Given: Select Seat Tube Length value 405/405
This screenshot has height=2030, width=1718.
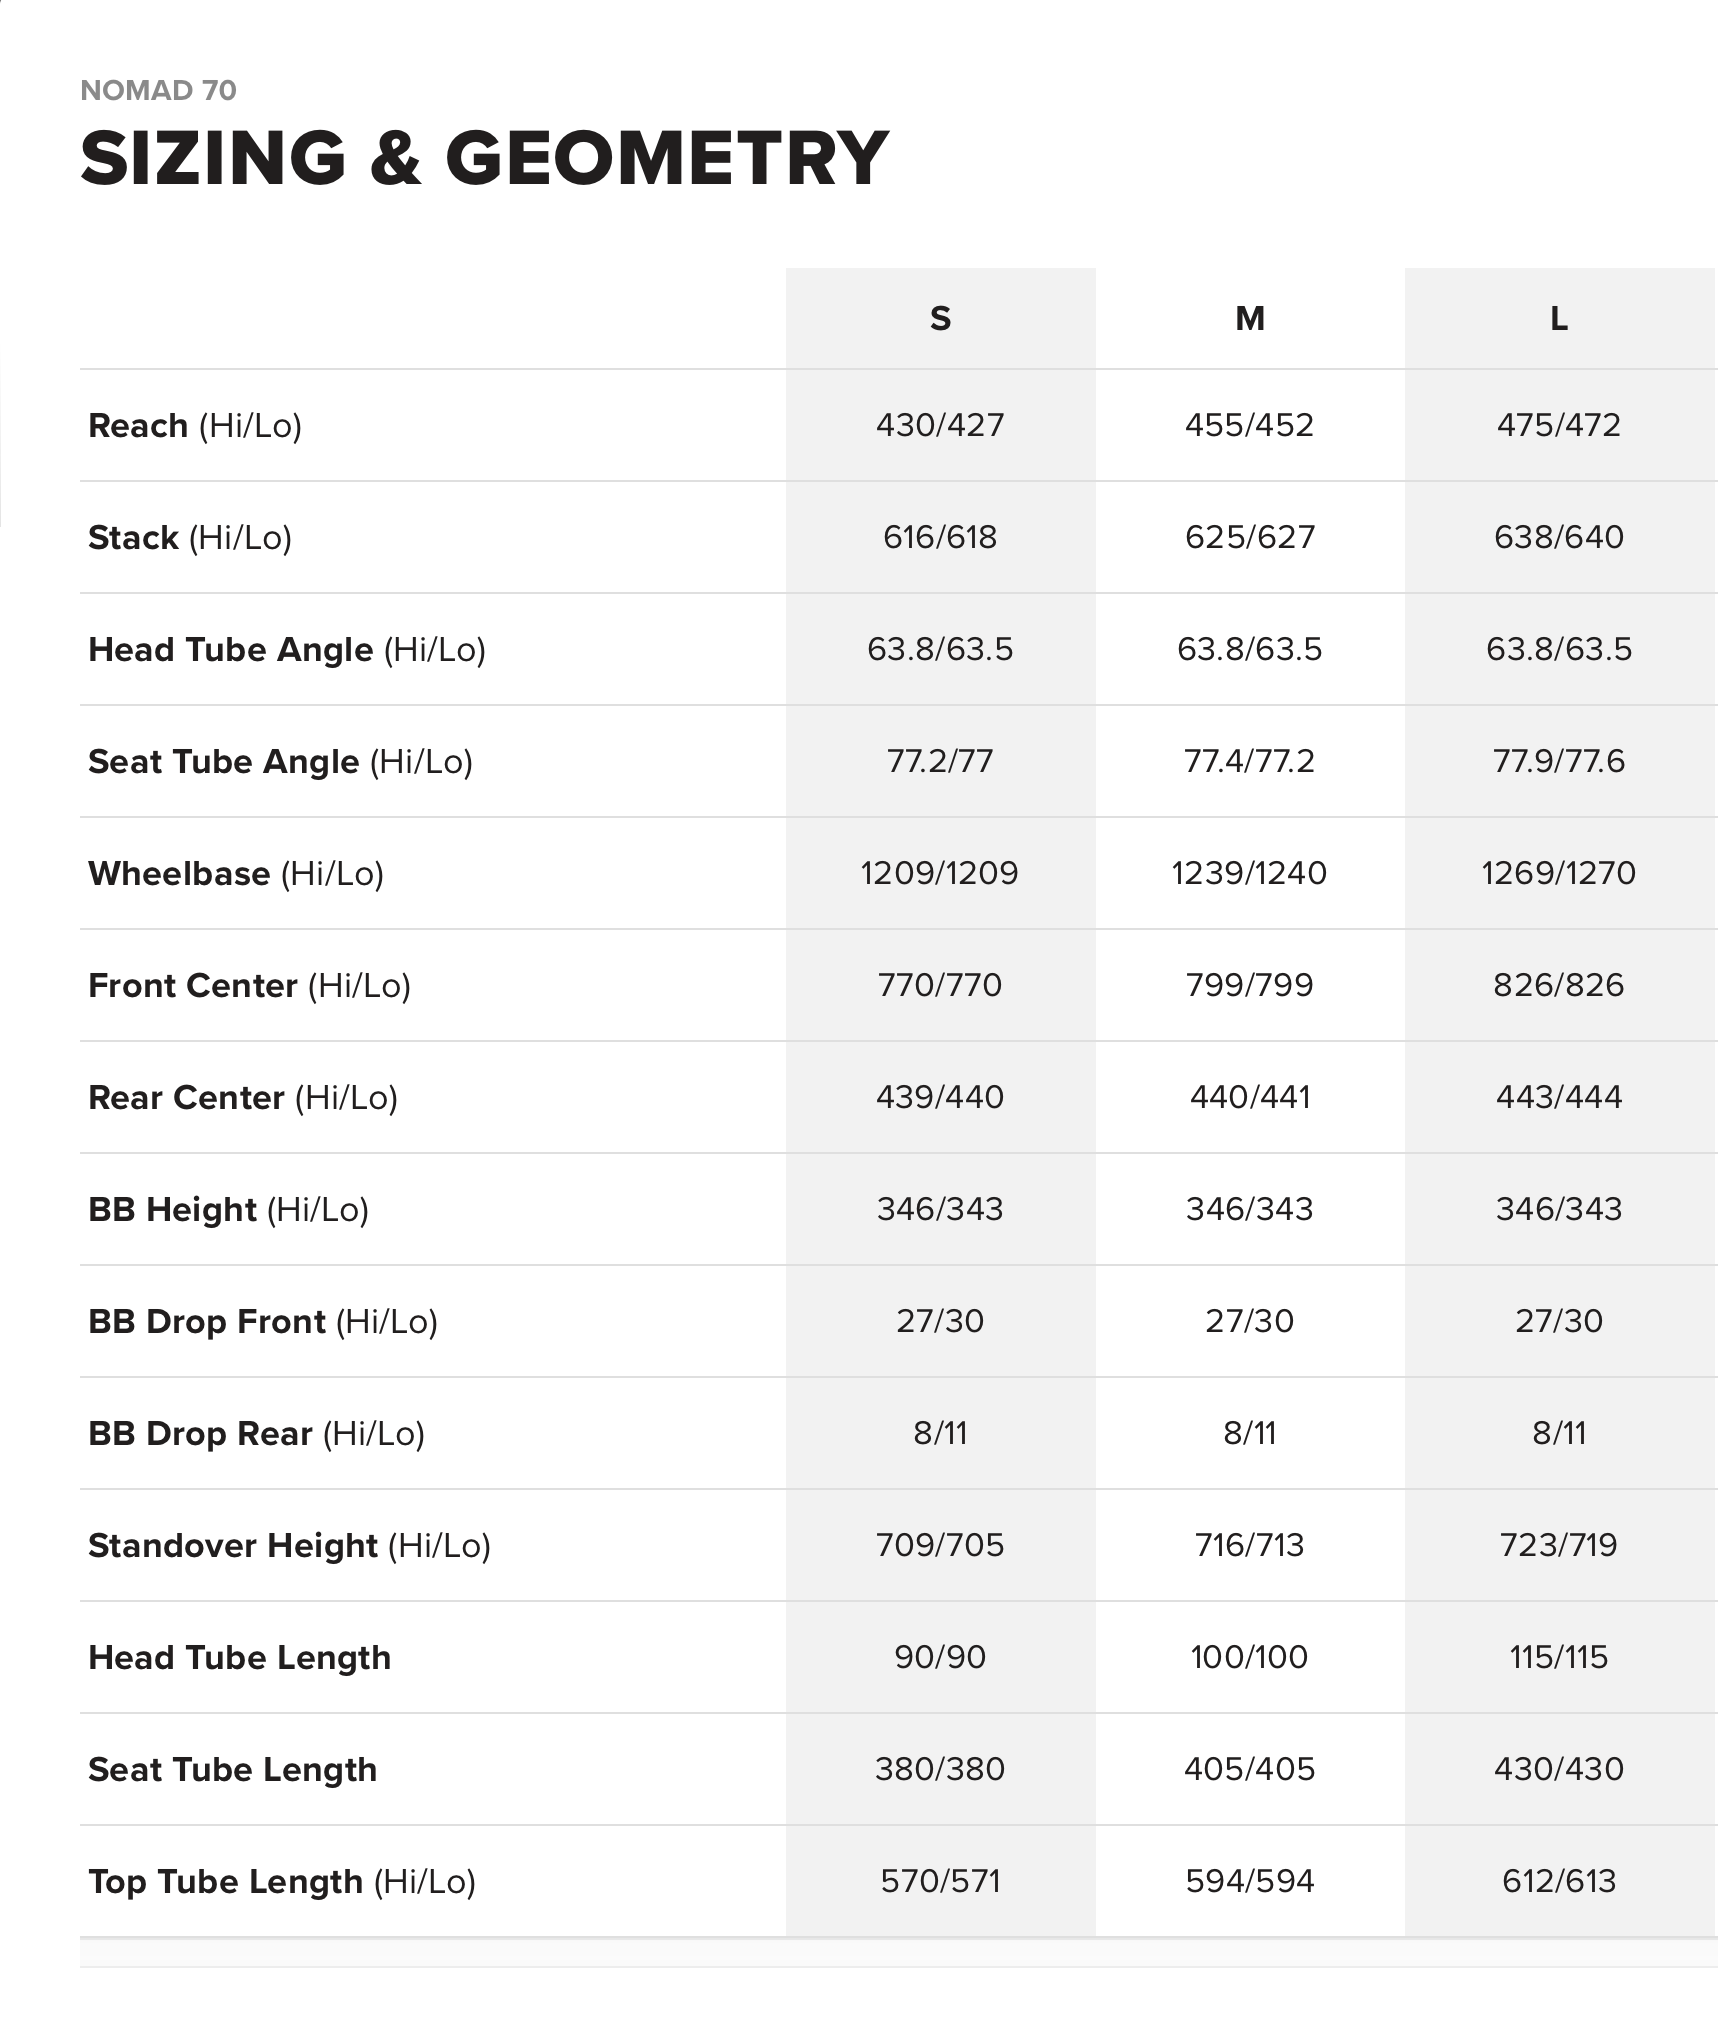Looking at the screenshot, I should click(x=1249, y=1770).
